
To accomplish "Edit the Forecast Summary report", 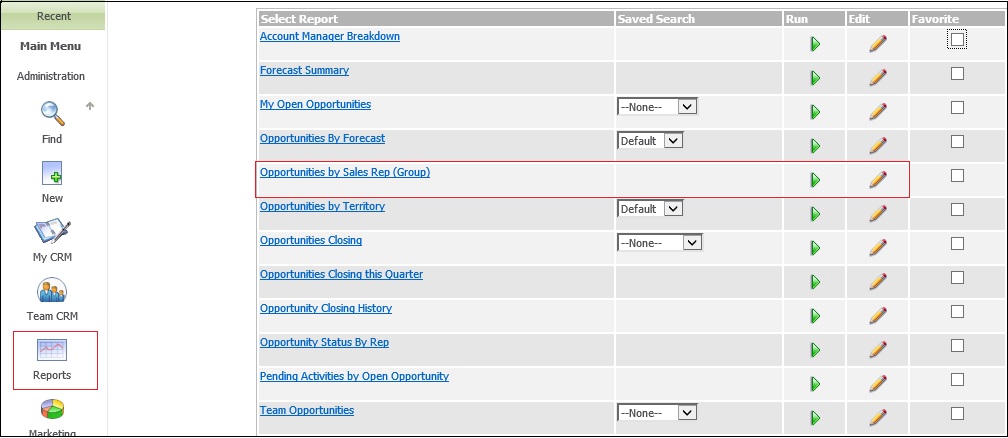I will [878, 78].
